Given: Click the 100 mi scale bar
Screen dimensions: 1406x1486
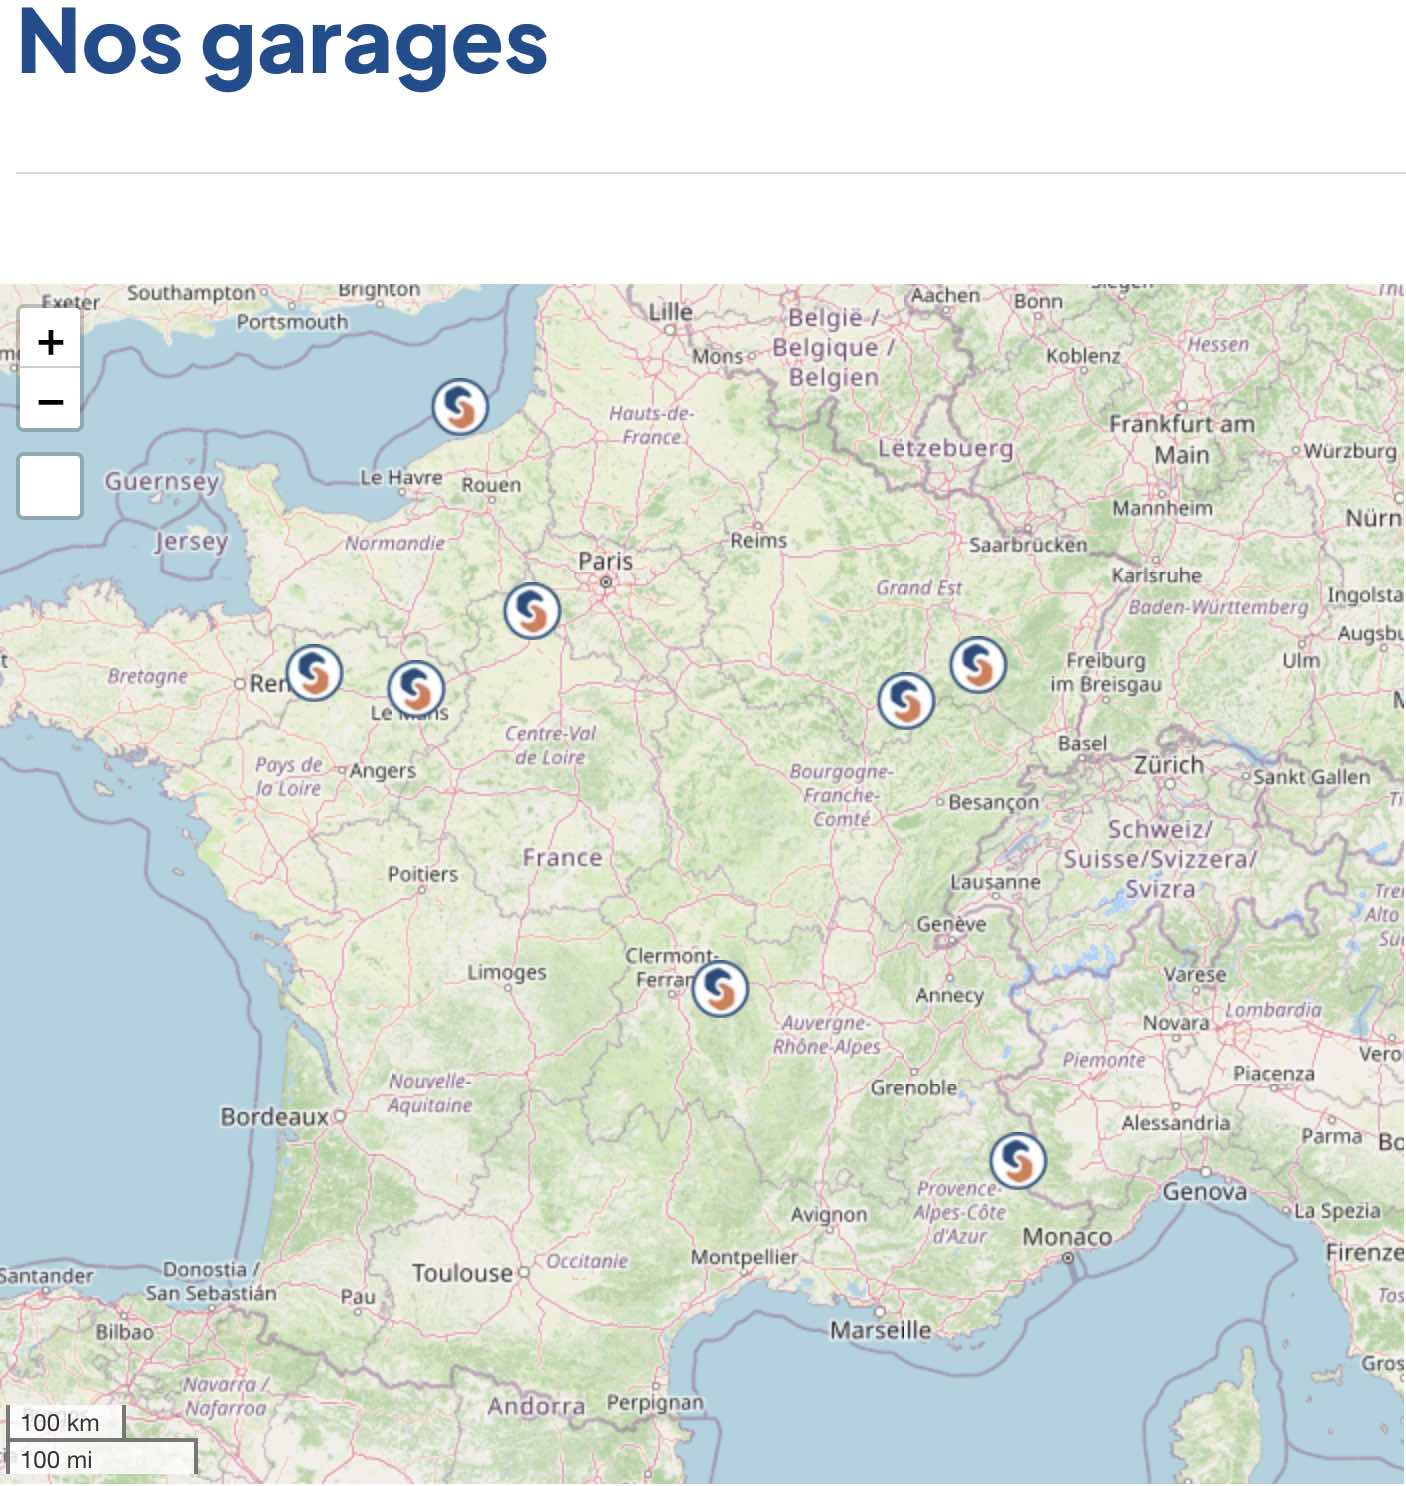Looking at the screenshot, I should click(100, 1459).
